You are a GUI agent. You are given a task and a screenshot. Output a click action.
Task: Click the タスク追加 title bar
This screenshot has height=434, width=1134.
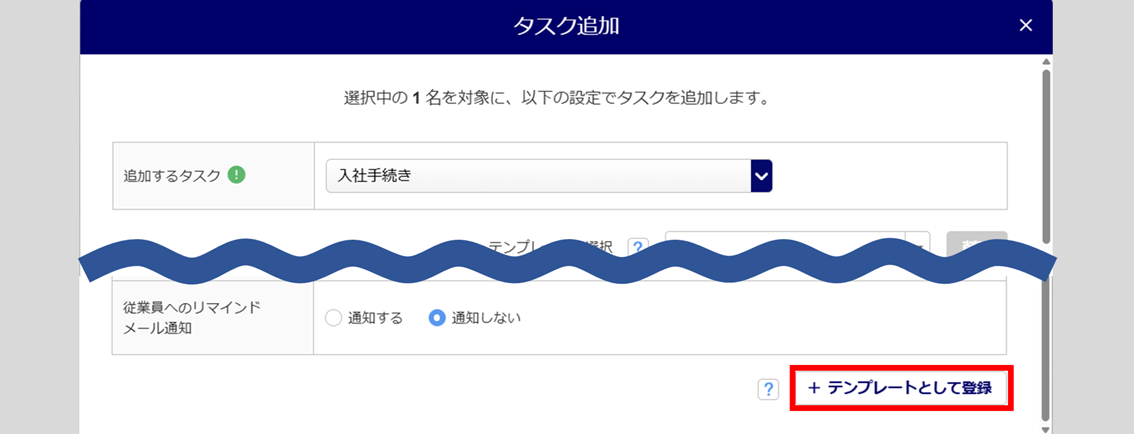click(565, 26)
